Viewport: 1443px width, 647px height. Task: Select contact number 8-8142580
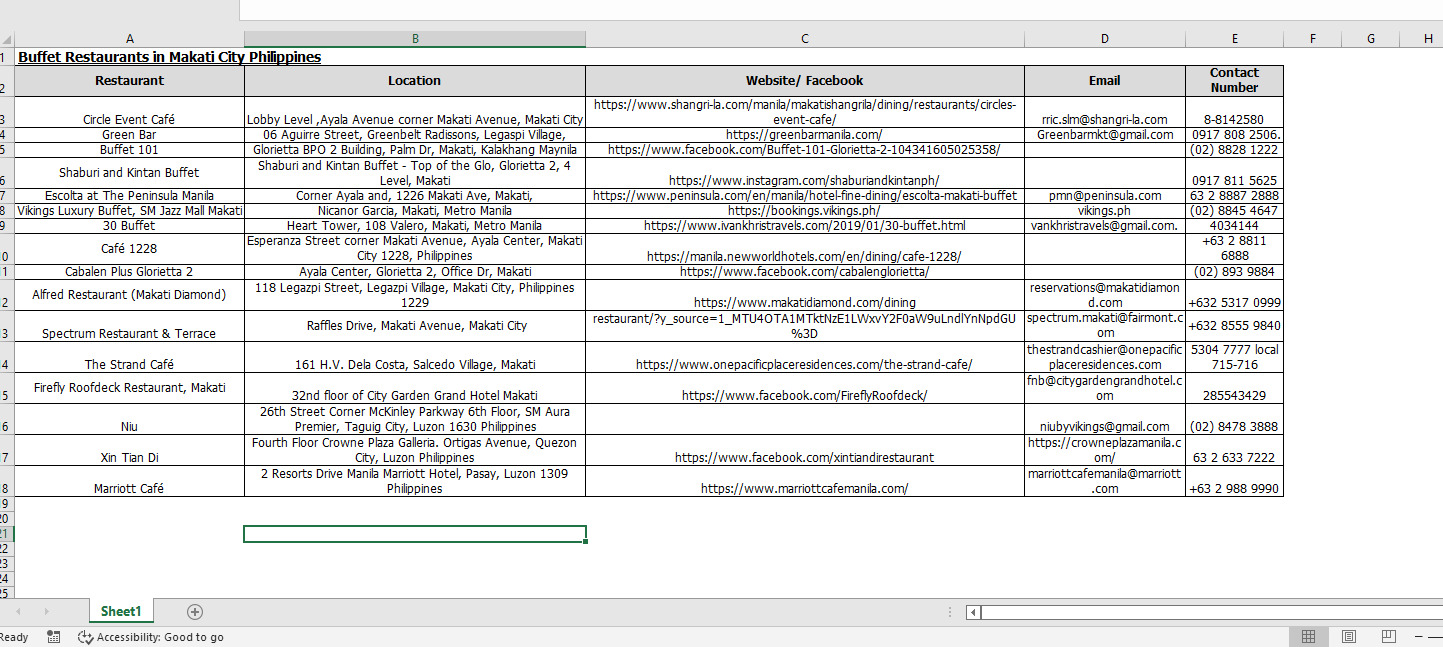[x=1234, y=112]
